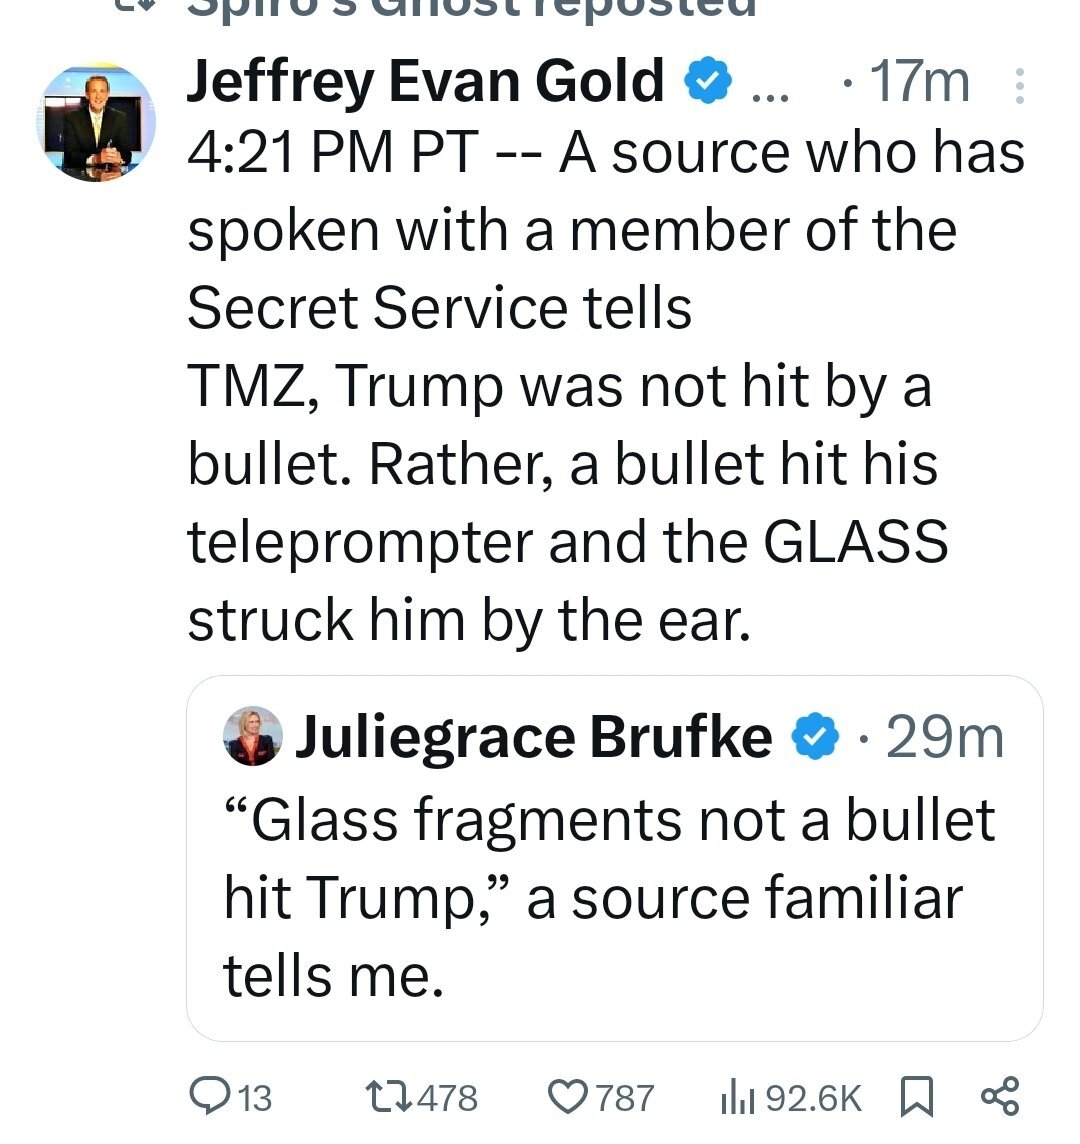The image size is (1080, 1144).
Task: Open Juliegrace Brufke's small avatar
Action: [252, 736]
